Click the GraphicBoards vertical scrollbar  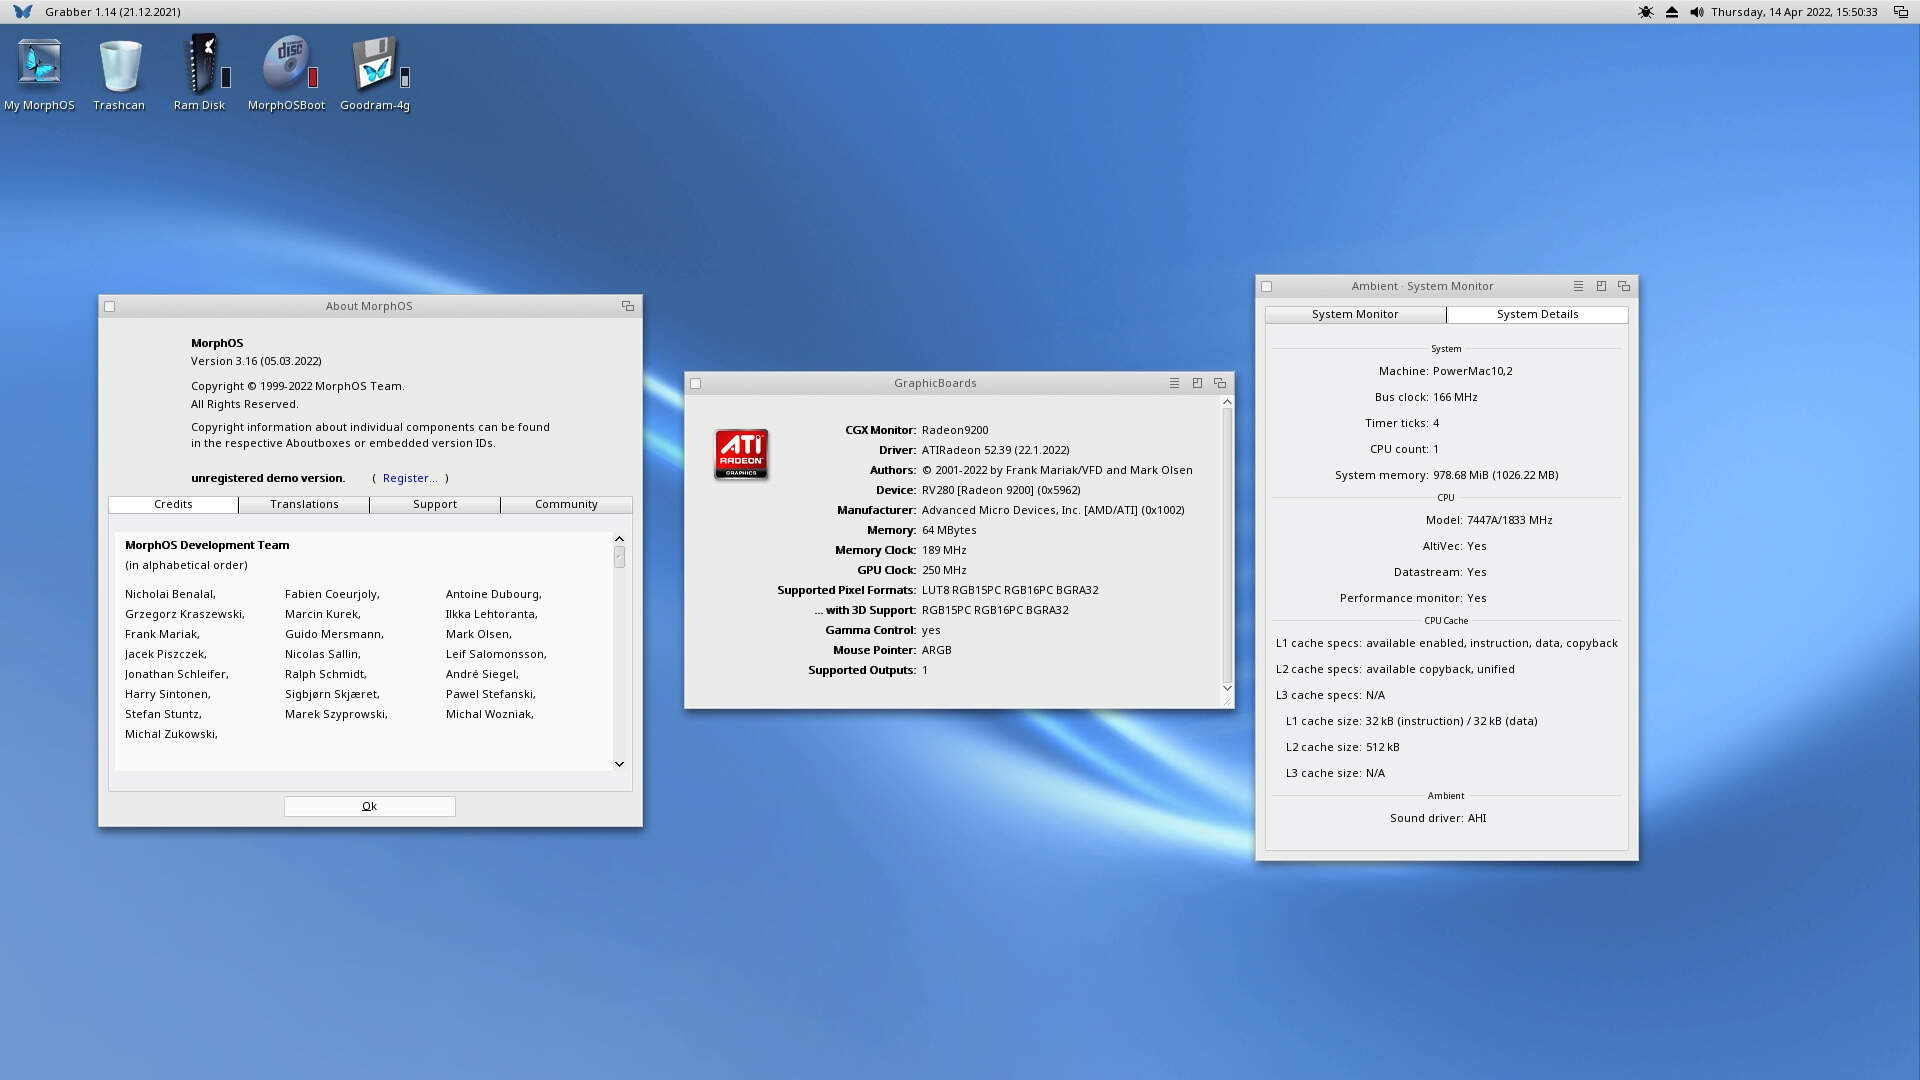(x=1227, y=545)
